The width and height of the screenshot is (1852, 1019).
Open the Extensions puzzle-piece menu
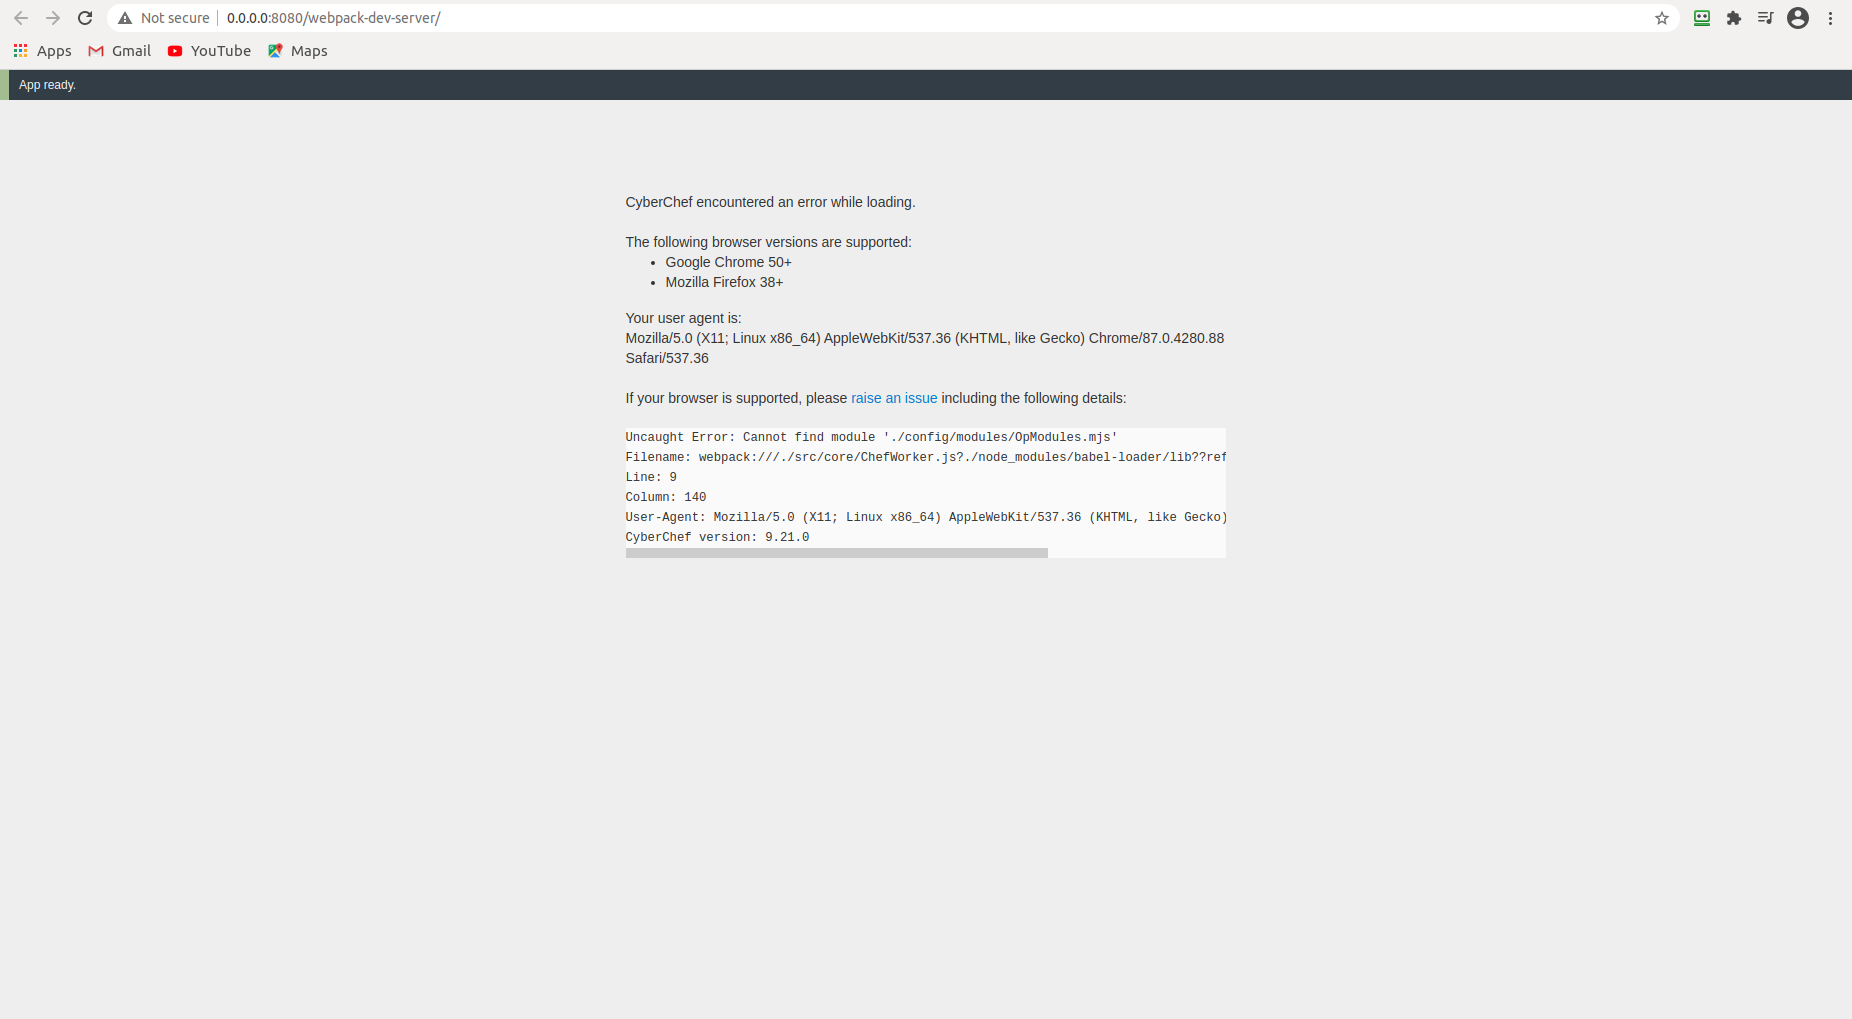click(x=1734, y=17)
